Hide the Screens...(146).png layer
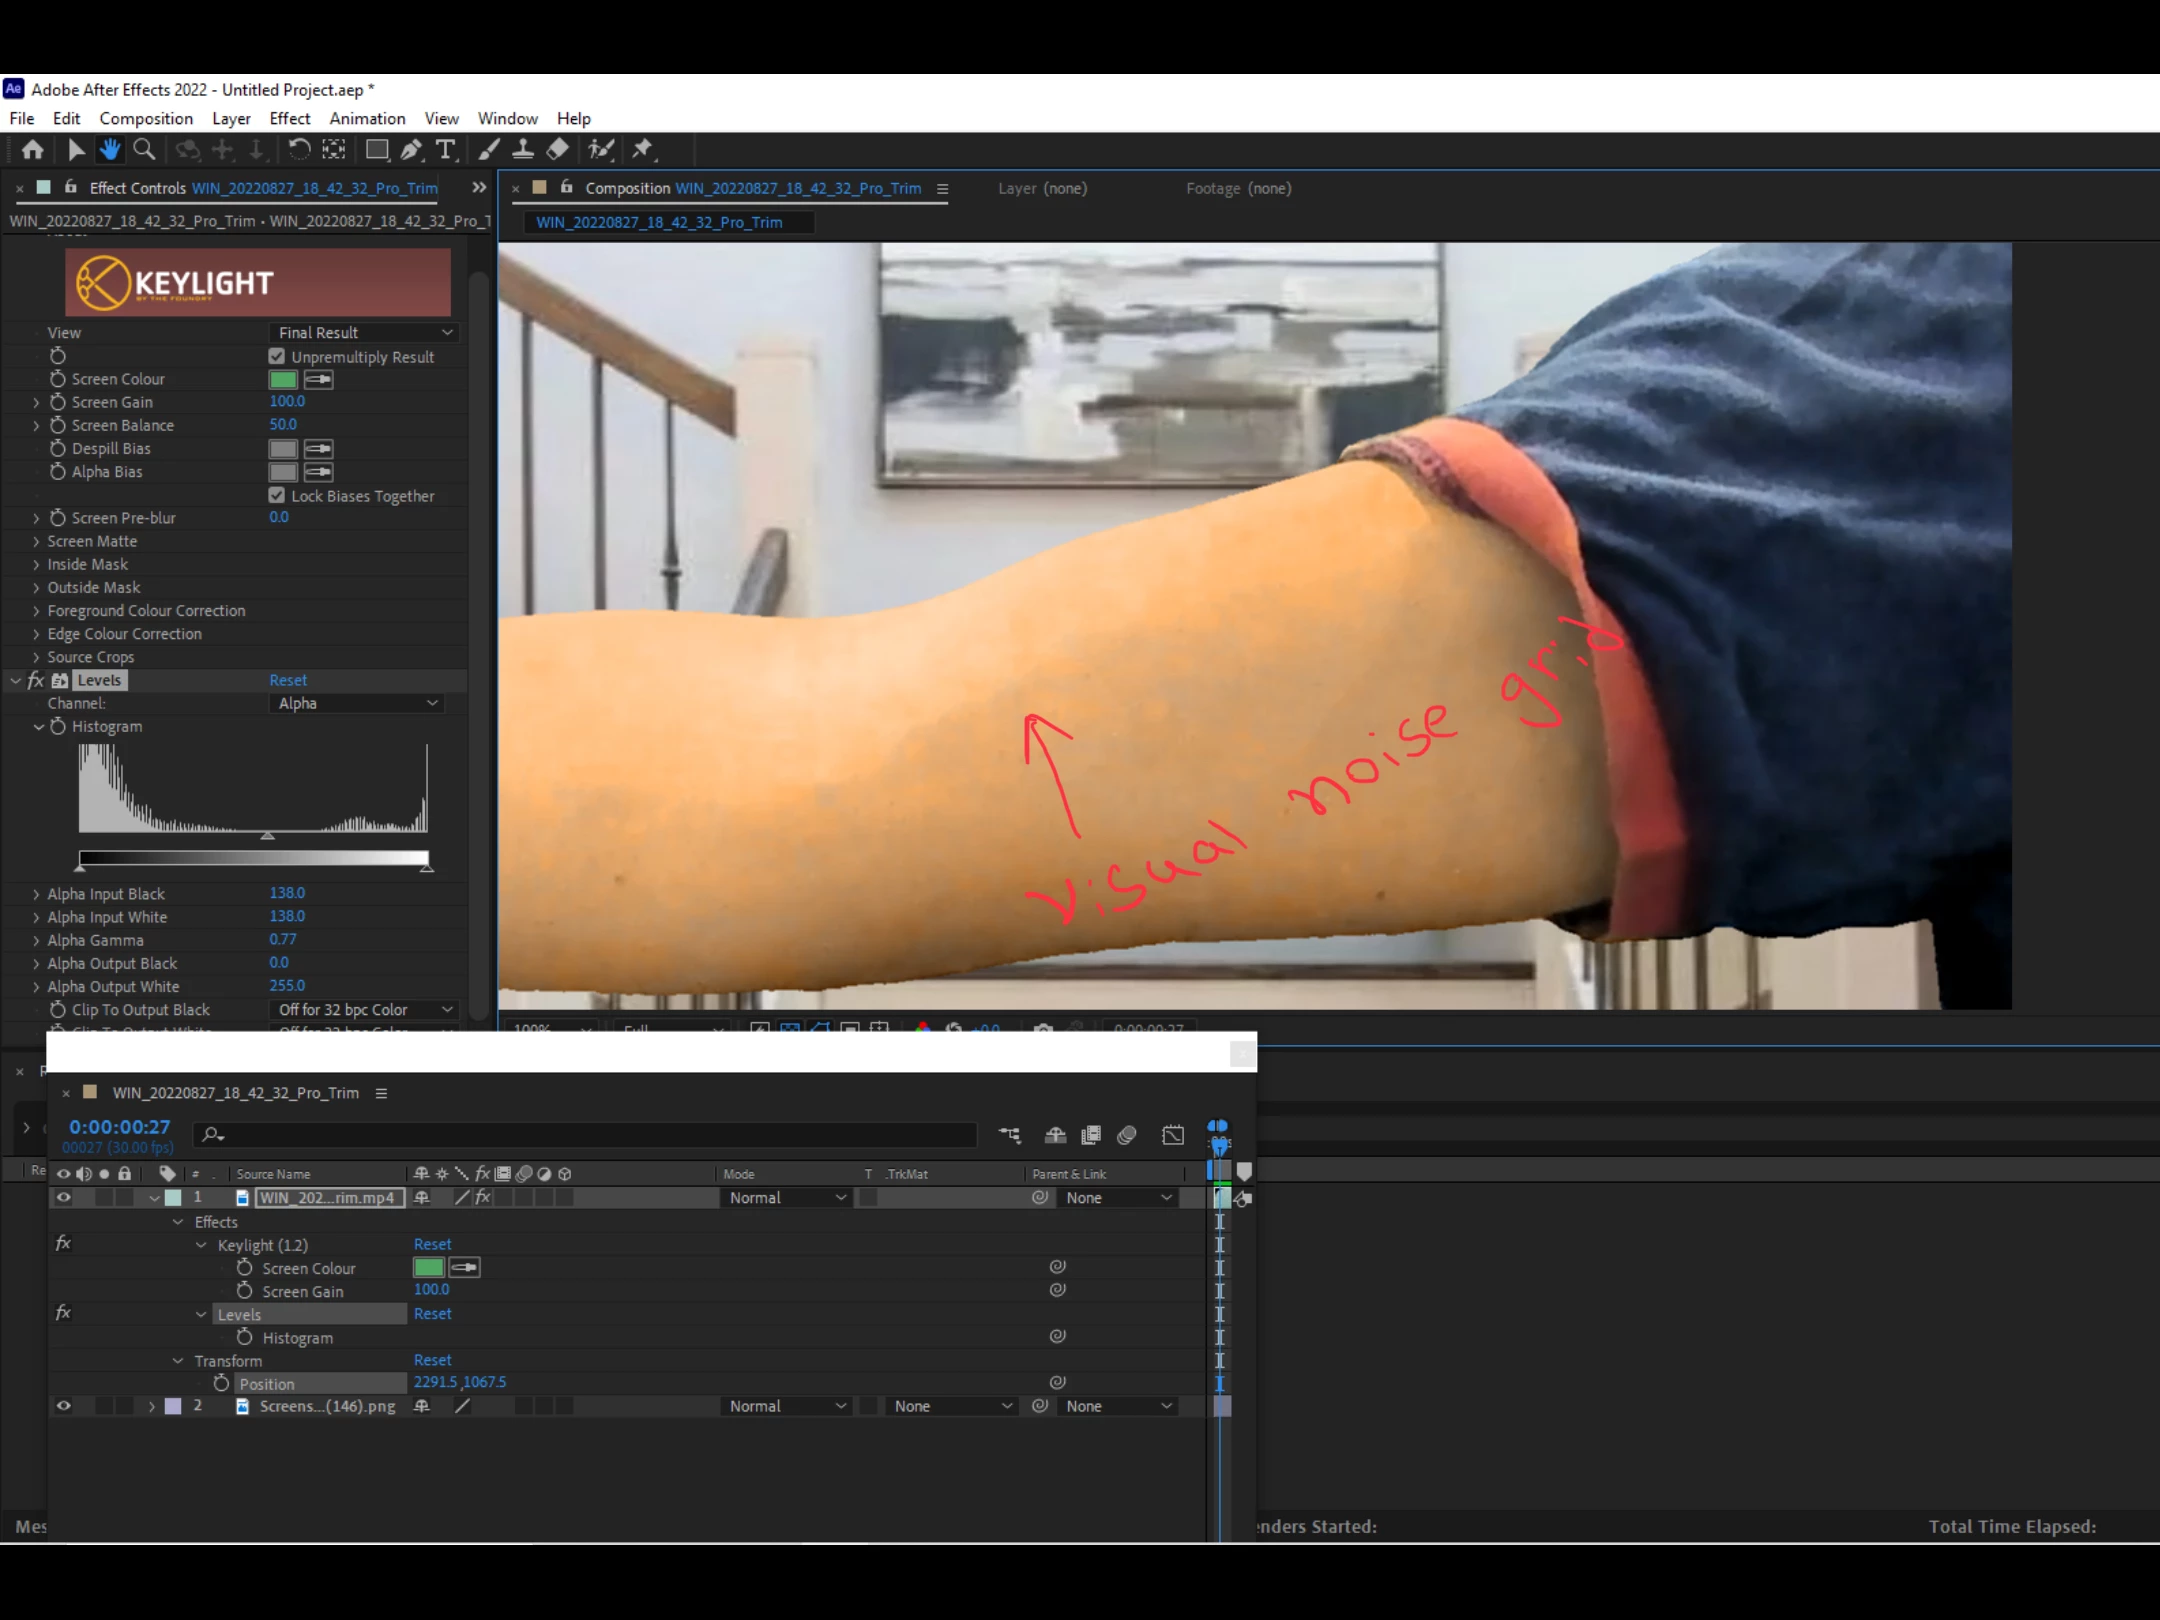 [x=63, y=1406]
